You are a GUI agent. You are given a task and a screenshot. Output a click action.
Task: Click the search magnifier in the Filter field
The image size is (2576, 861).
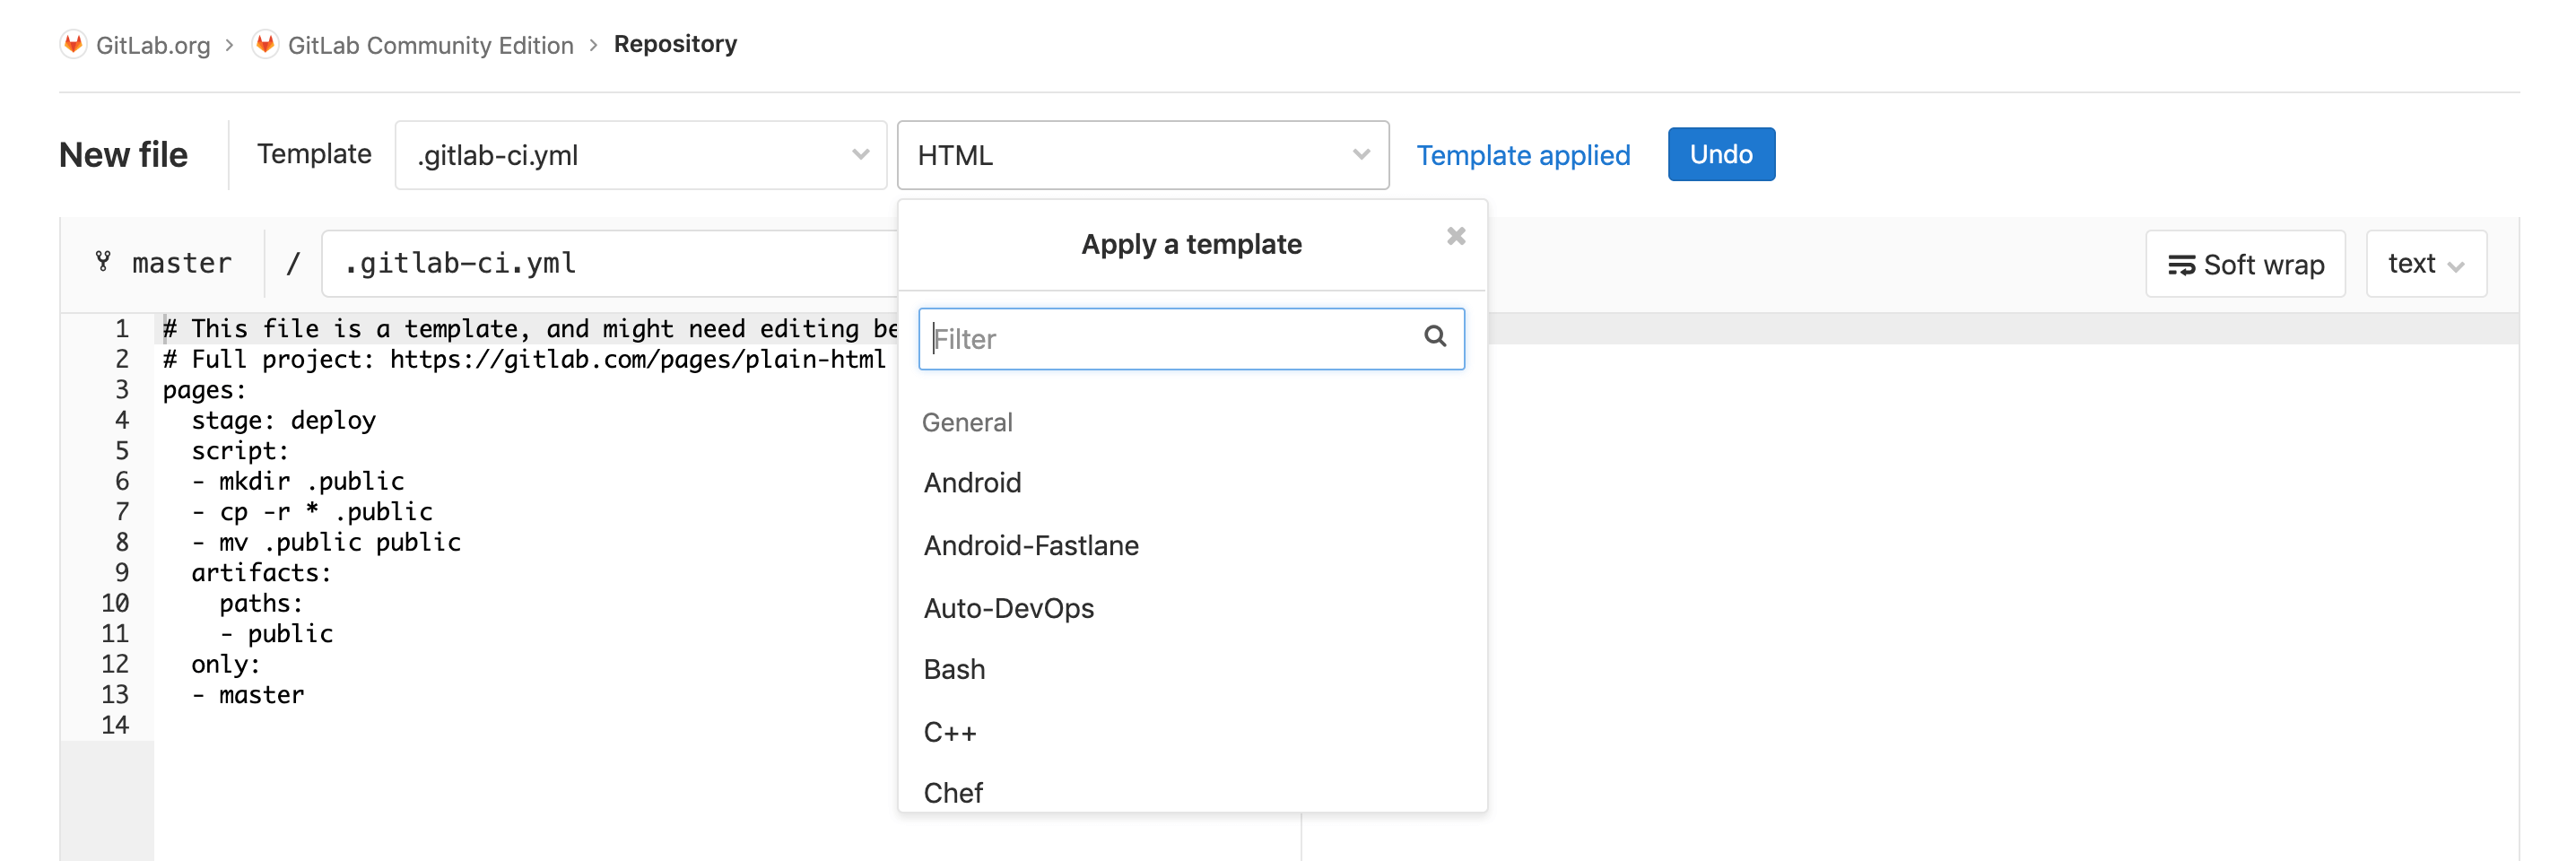(x=1436, y=337)
